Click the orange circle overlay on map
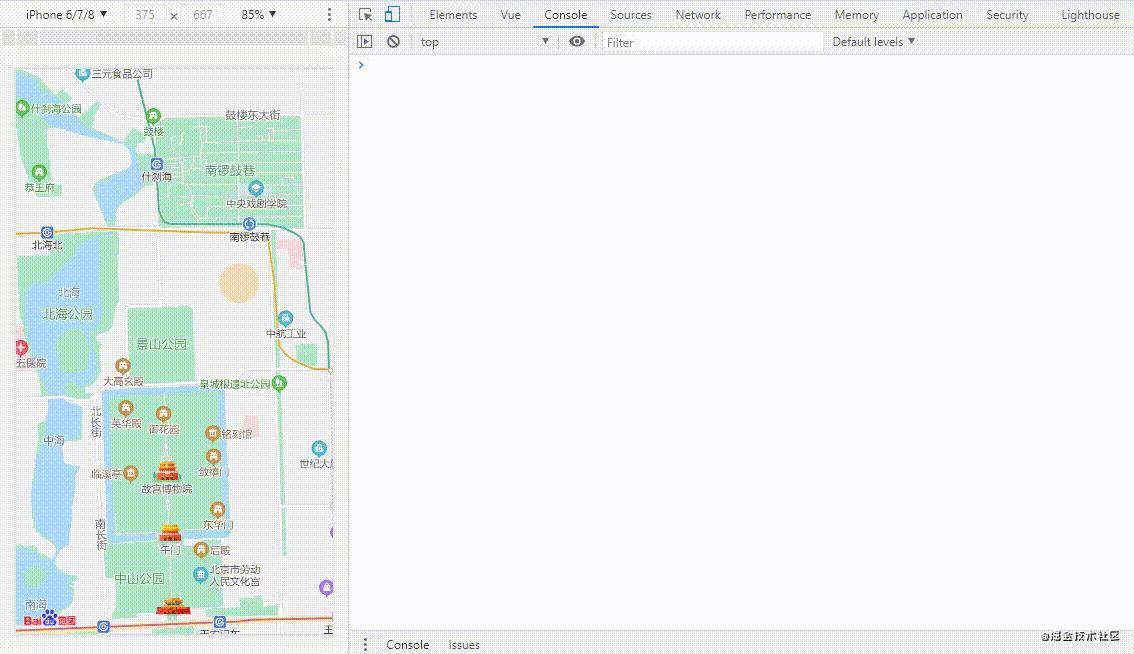This screenshot has width=1134, height=654. (x=239, y=283)
